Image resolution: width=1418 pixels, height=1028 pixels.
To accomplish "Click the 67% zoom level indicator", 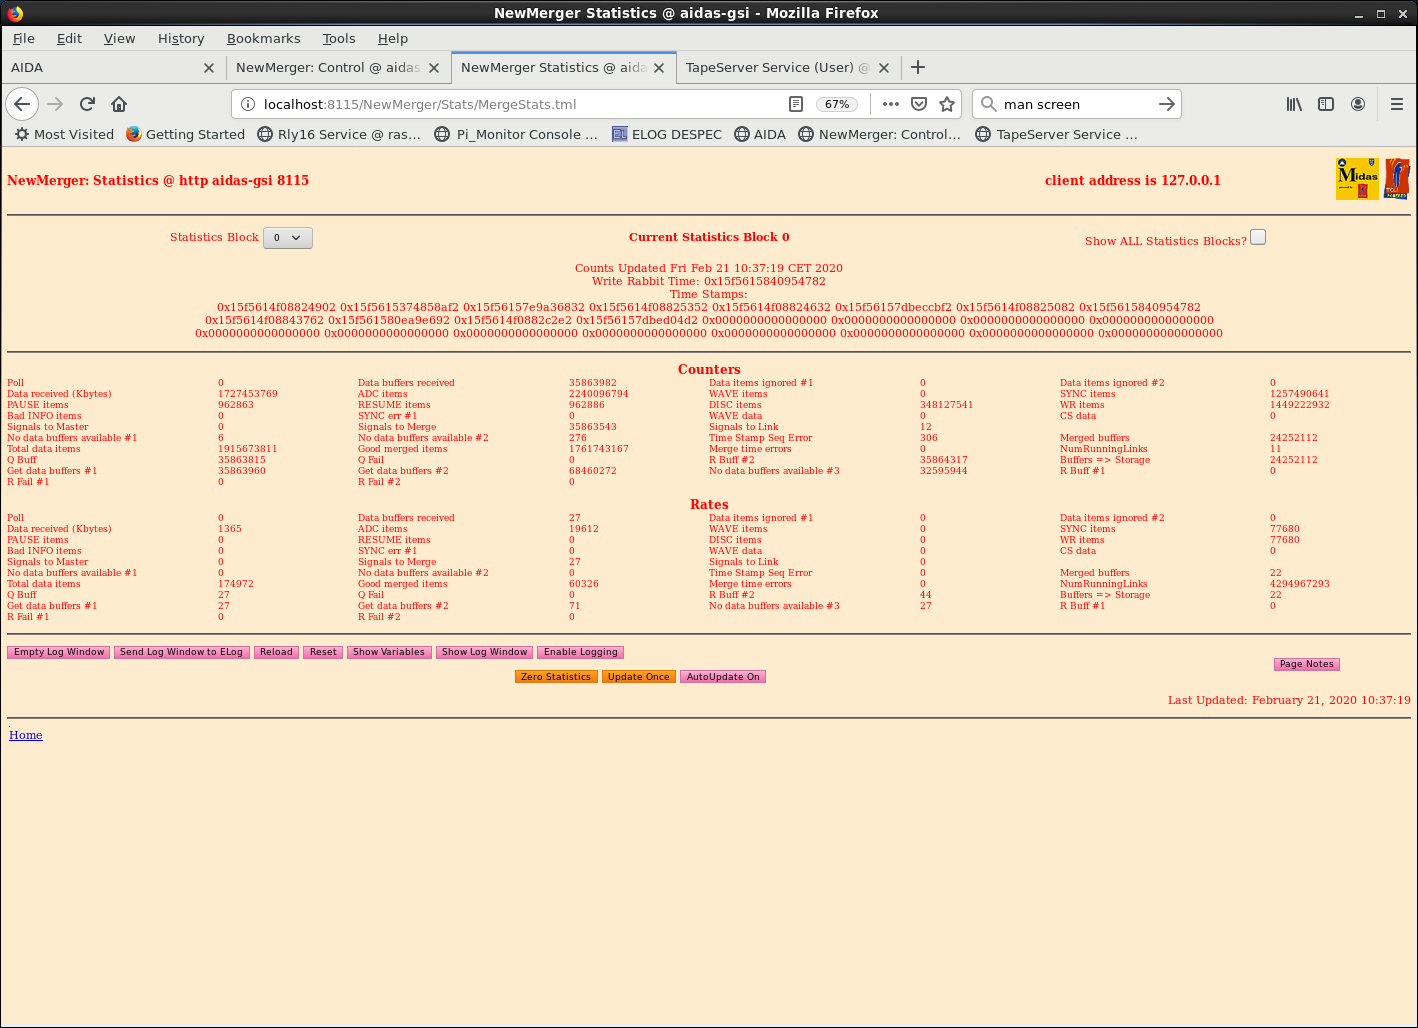I will [837, 104].
